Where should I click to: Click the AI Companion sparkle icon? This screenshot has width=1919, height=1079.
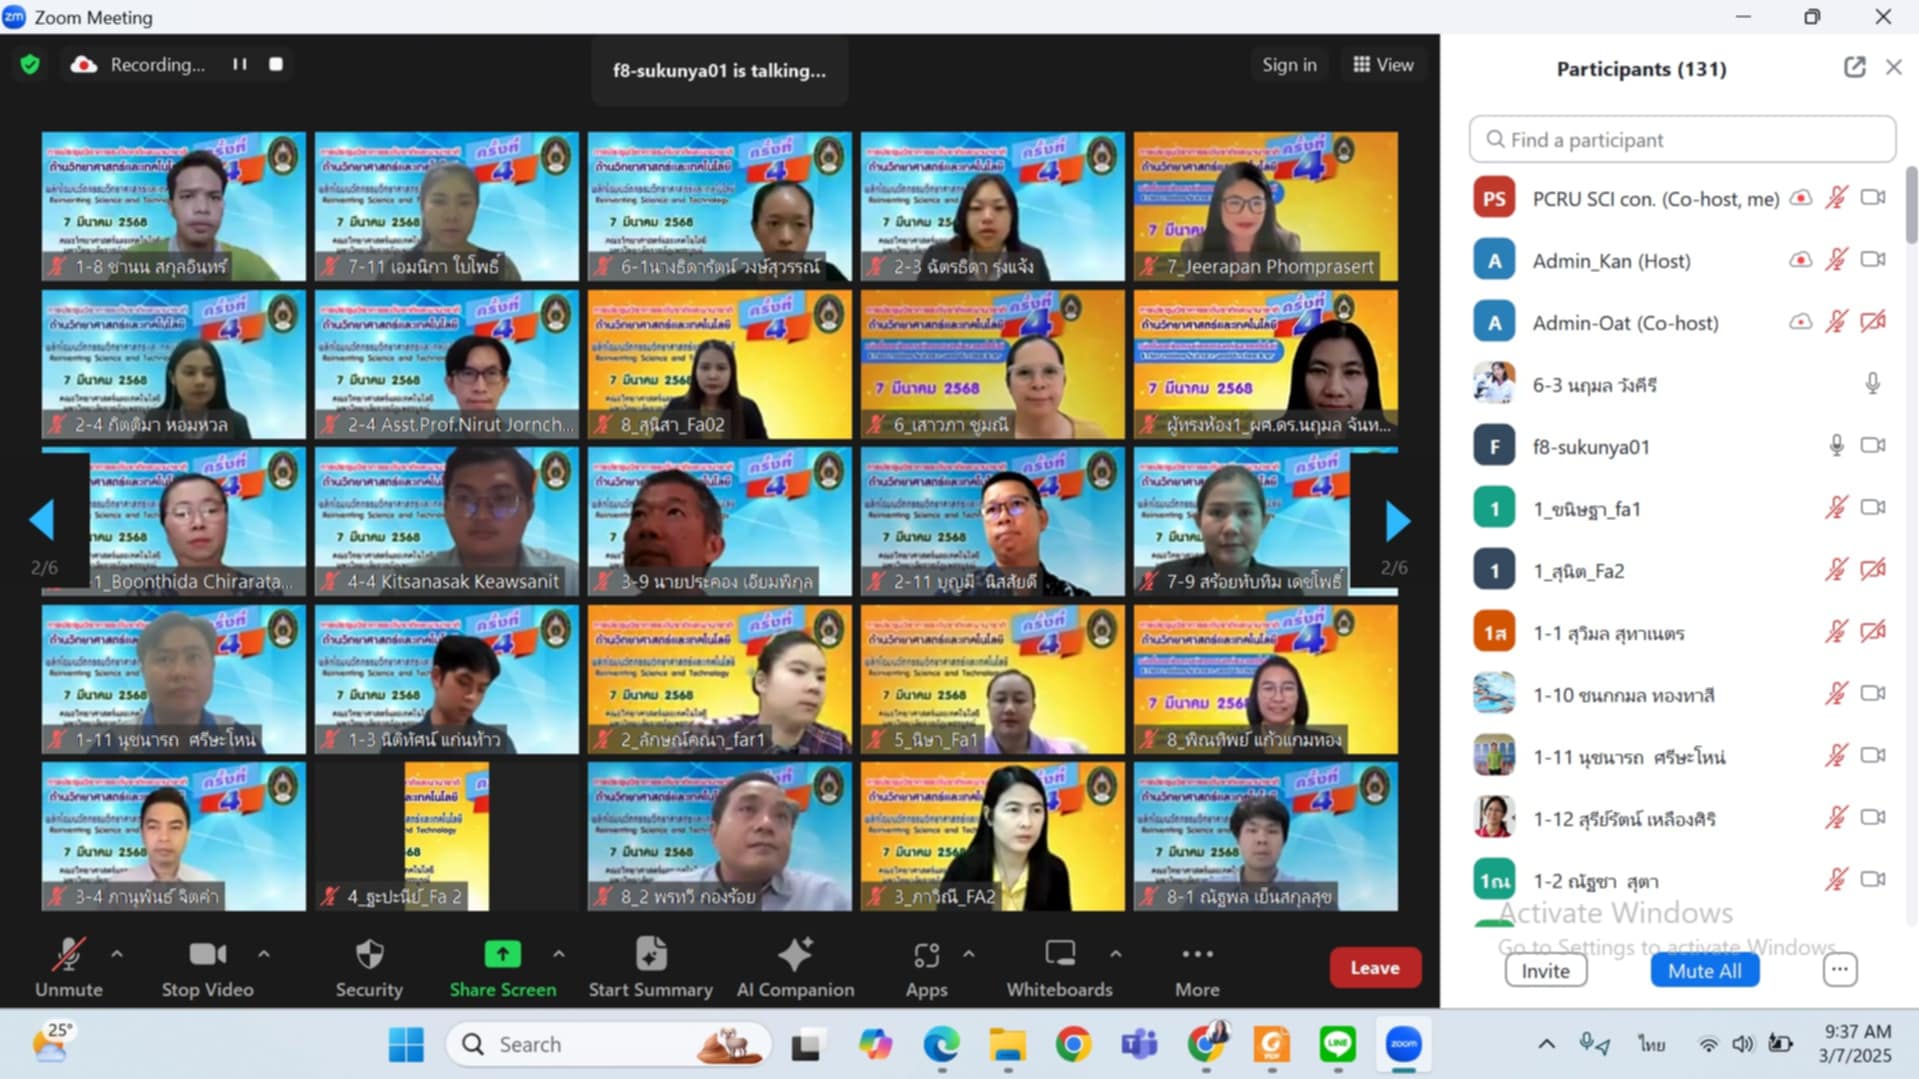coord(795,956)
